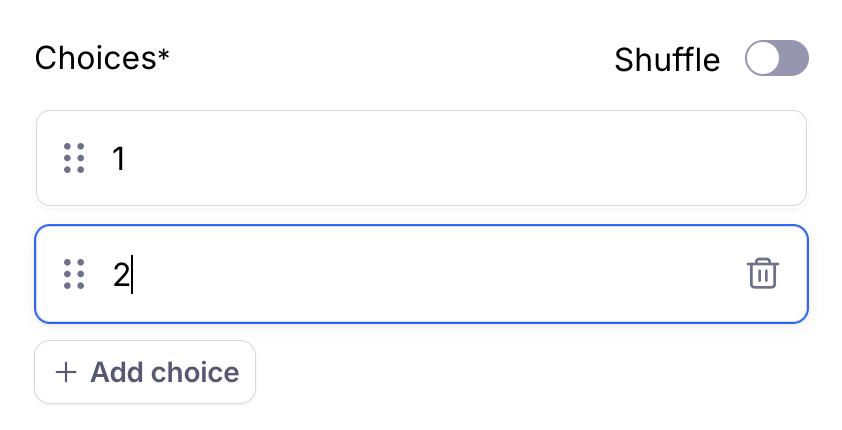
Task: Delete choice 2 with the trash icon
Action: click(x=763, y=274)
